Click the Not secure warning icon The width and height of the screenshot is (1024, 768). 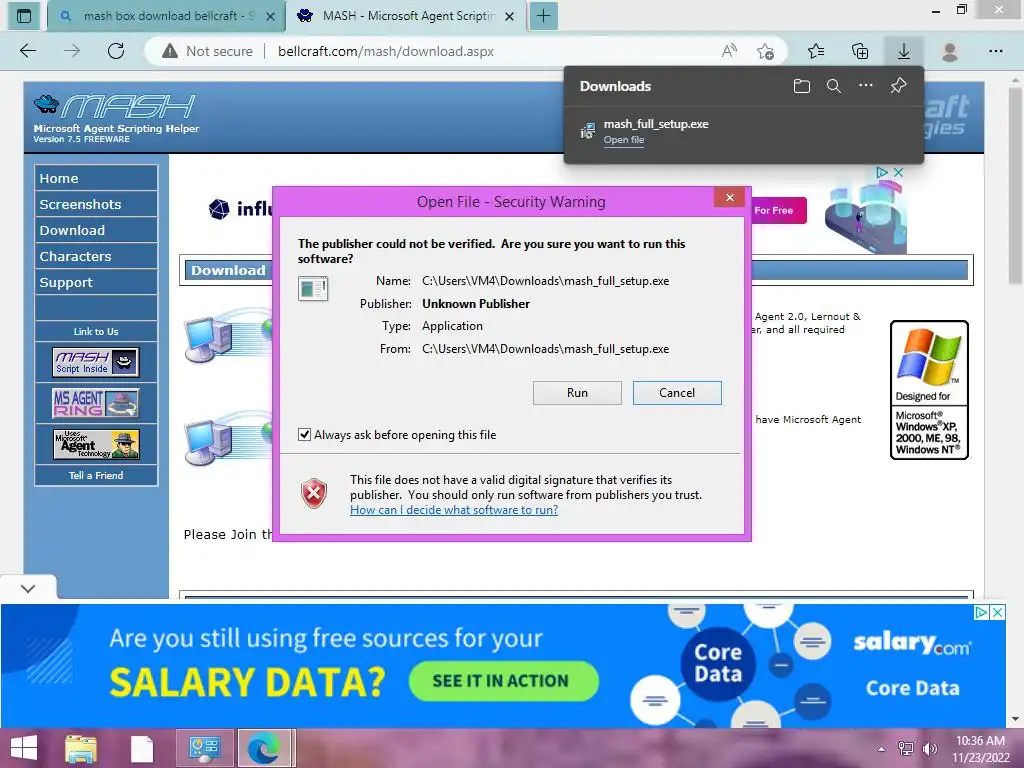170,51
